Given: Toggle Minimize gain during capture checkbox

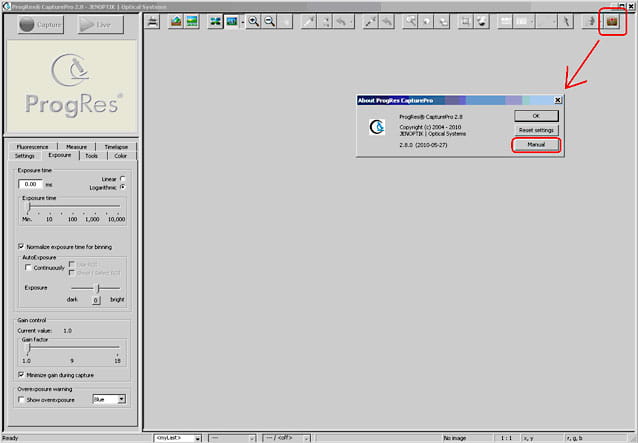Looking at the screenshot, I should coord(22,375).
